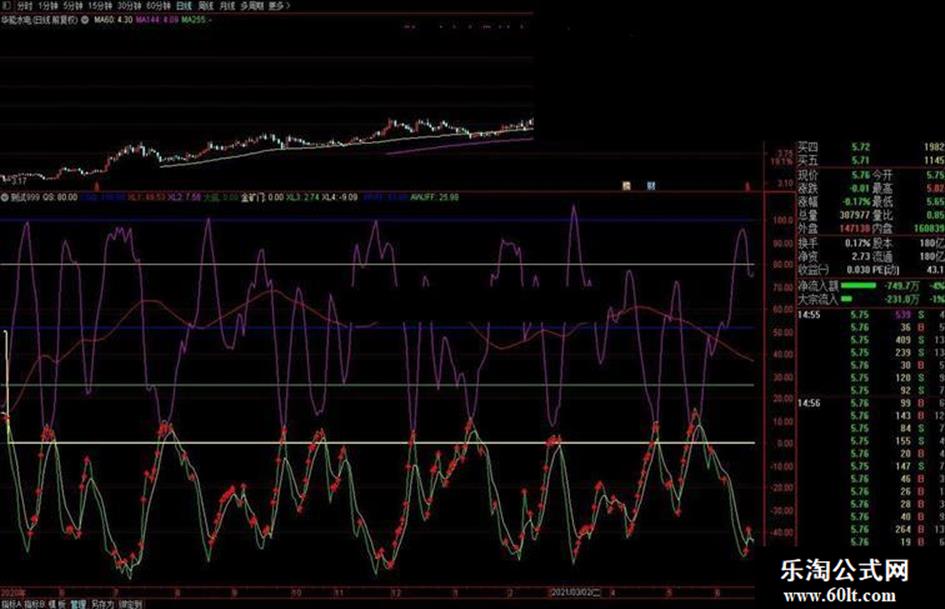Click the 买四 order book row
The height and width of the screenshot is (609, 945).
point(871,147)
